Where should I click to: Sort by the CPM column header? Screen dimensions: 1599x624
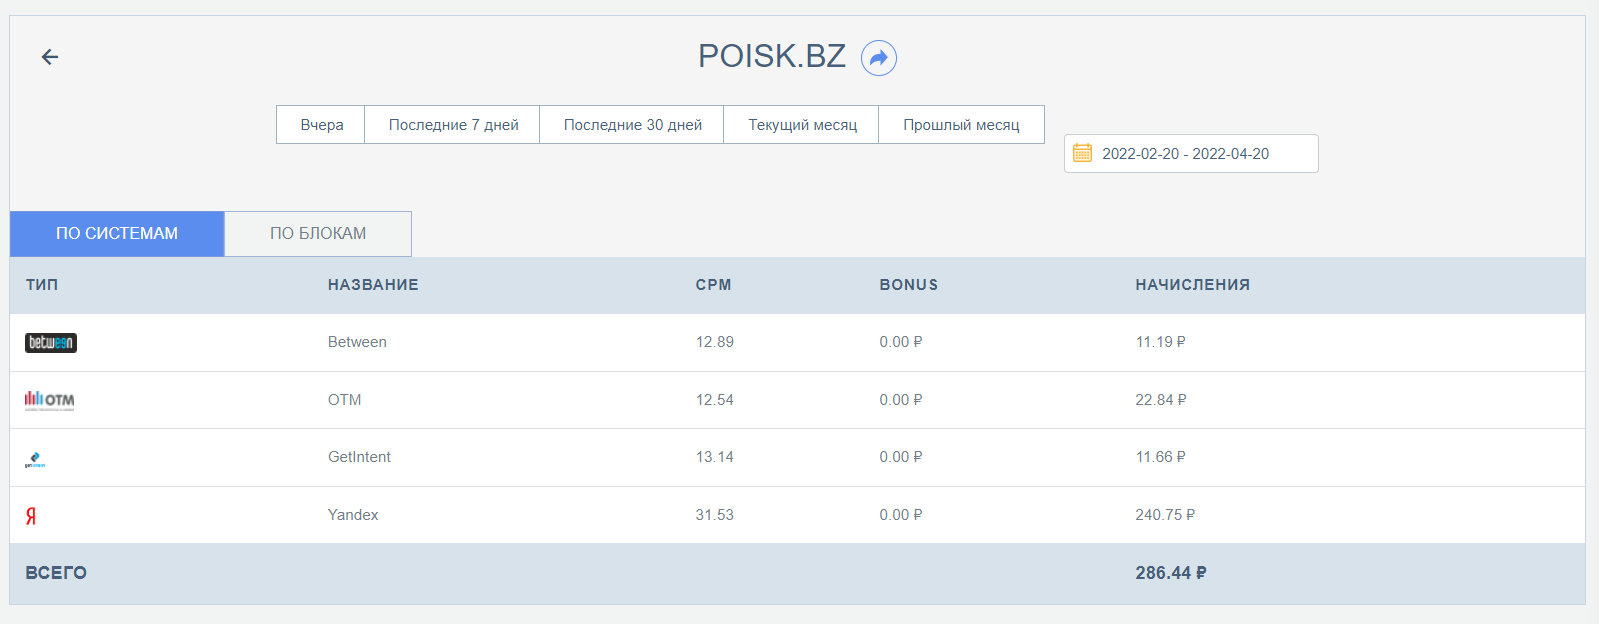click(713, 285)
